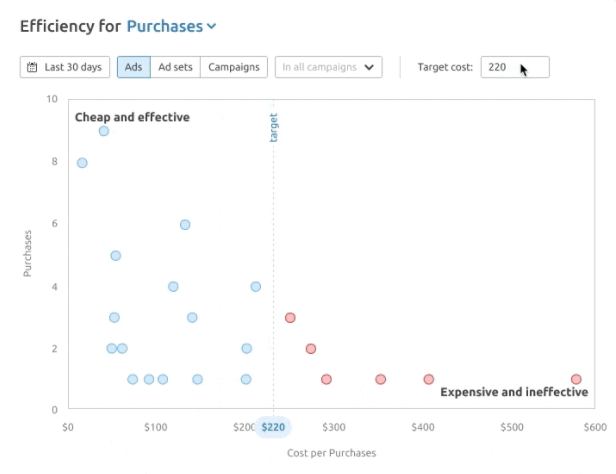This screenshot has height=474, width=616.
Task: Switch to the Ad sets view
Action: 175,68
